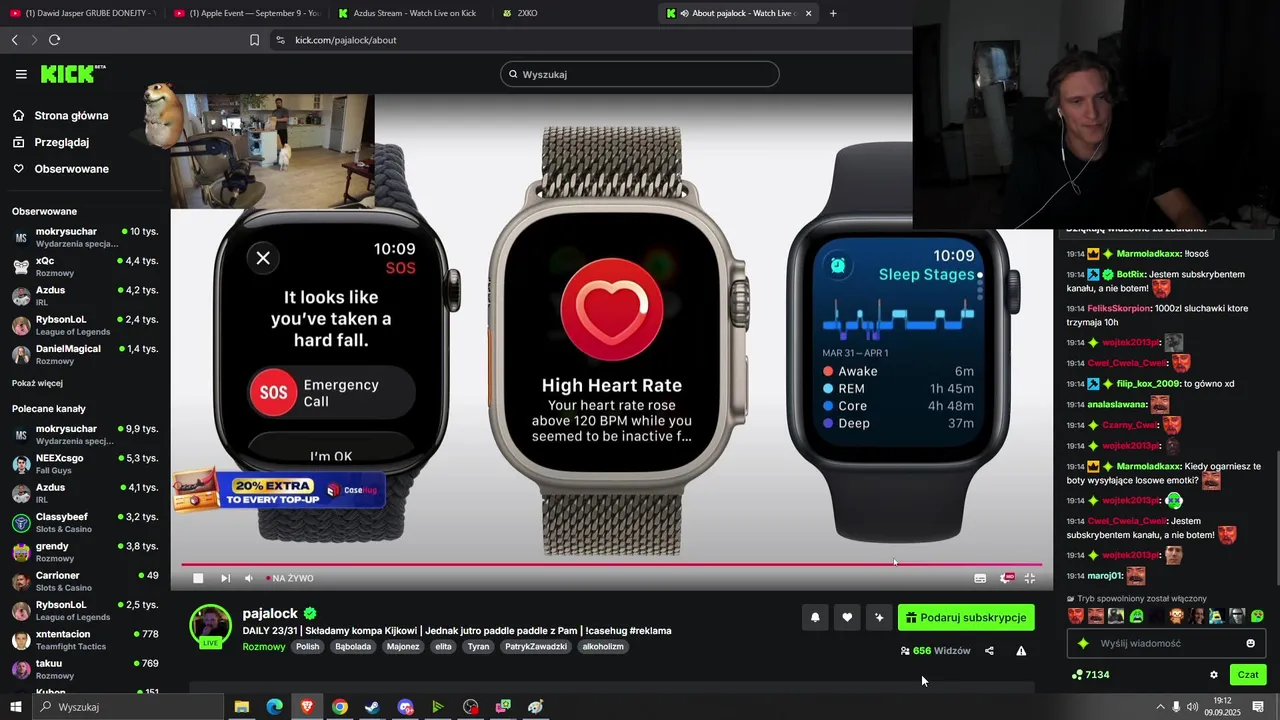Image resolution: width=1280 pixels, height=720 pixels.
Task: Reload the page
Action: pos(54,40)
